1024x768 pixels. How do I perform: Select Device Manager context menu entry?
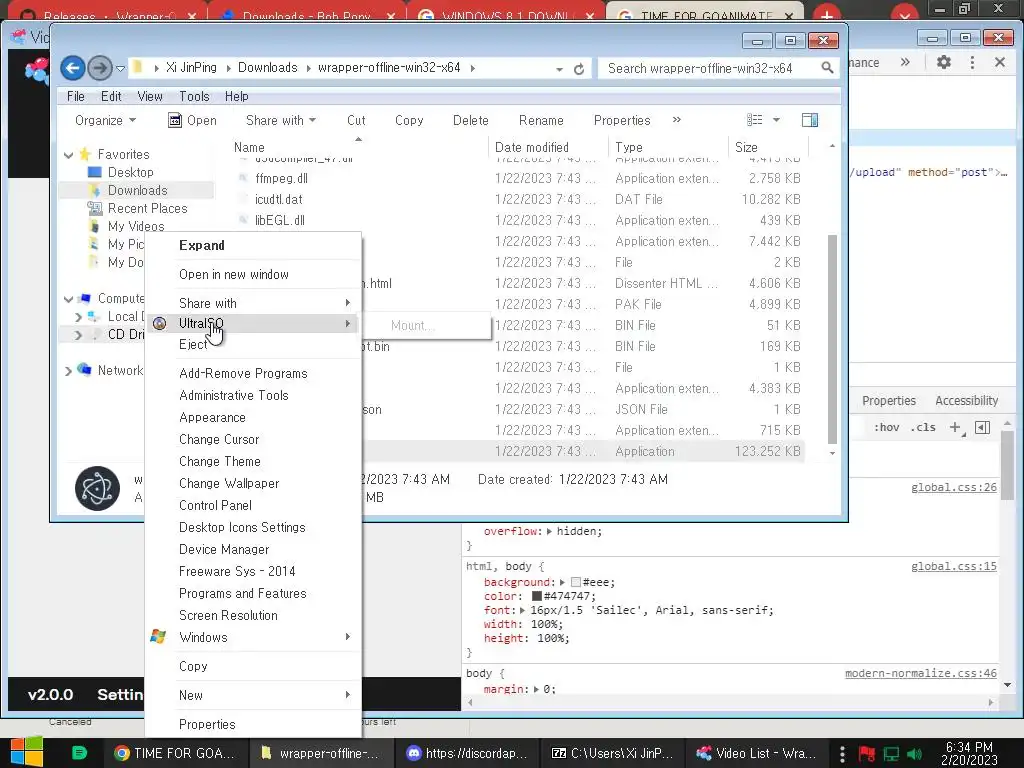[224, 549]
